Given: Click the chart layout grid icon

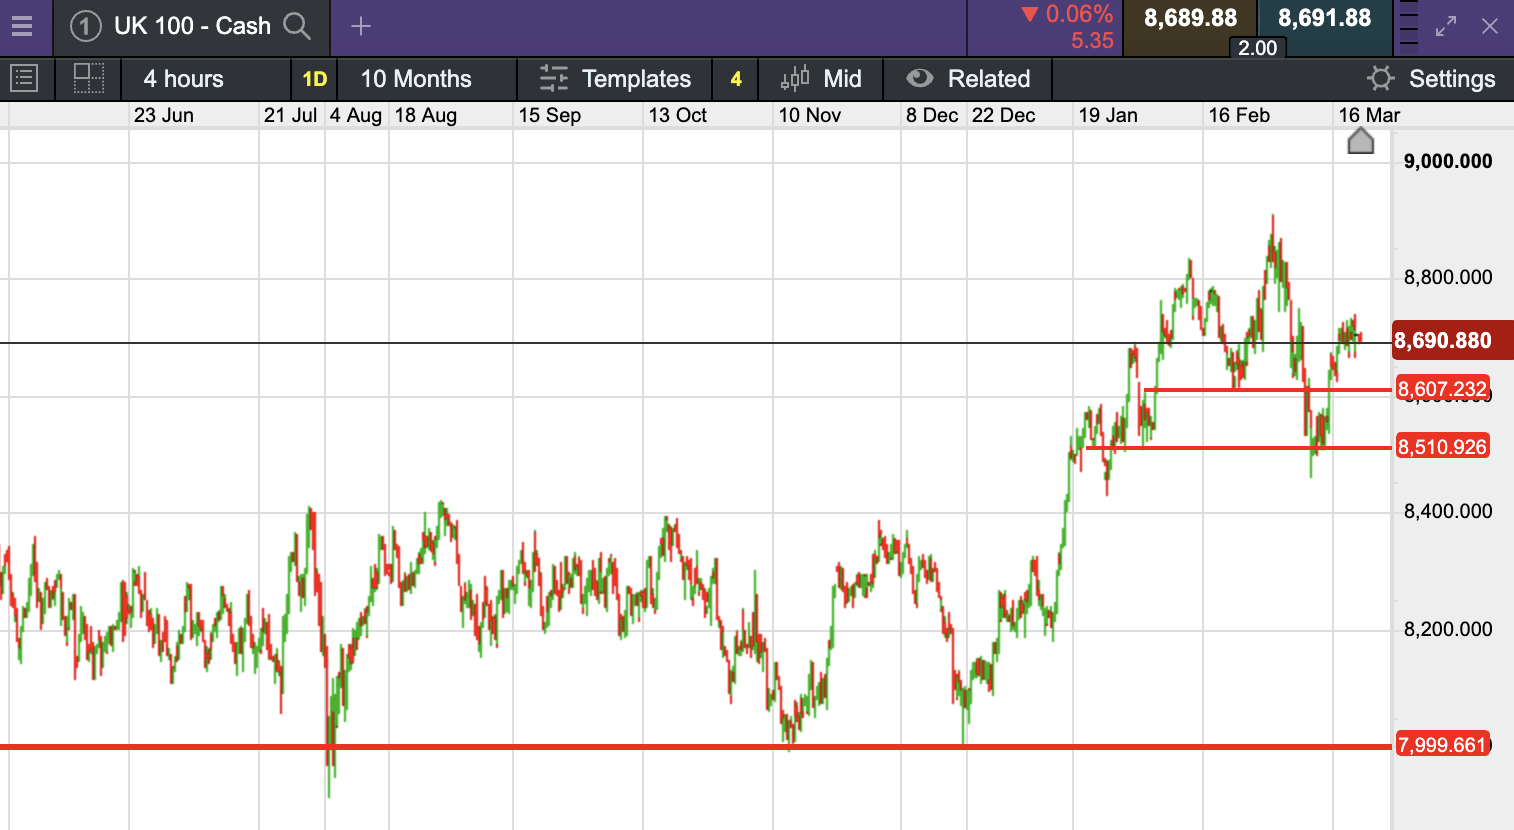Looking at the screenshot, I should [x=89, y=78].
